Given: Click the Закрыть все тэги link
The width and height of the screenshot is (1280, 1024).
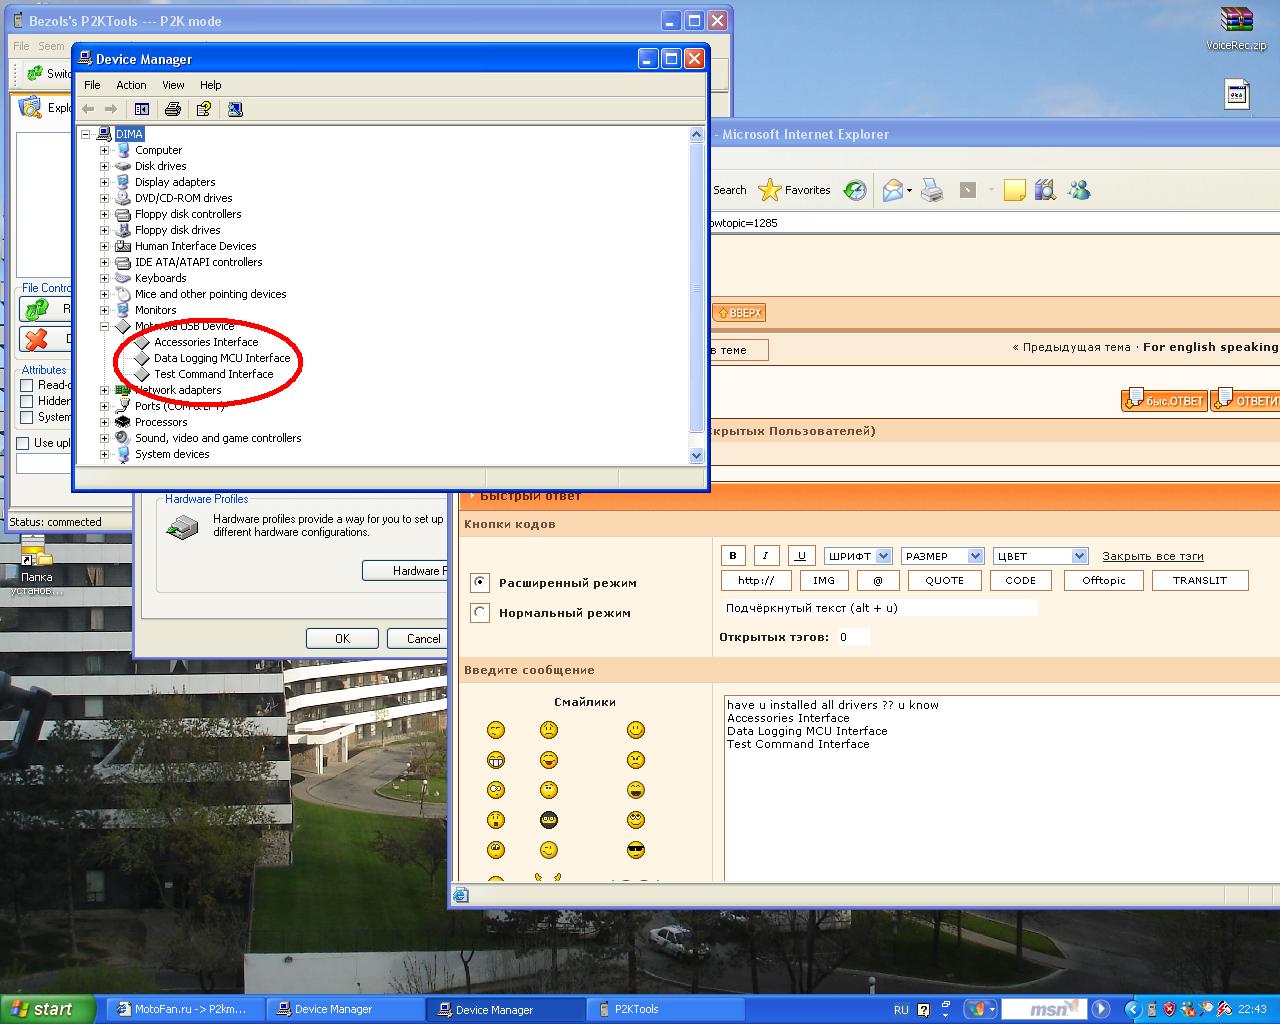Looking at the screenshot, I should click(1152, 556).
